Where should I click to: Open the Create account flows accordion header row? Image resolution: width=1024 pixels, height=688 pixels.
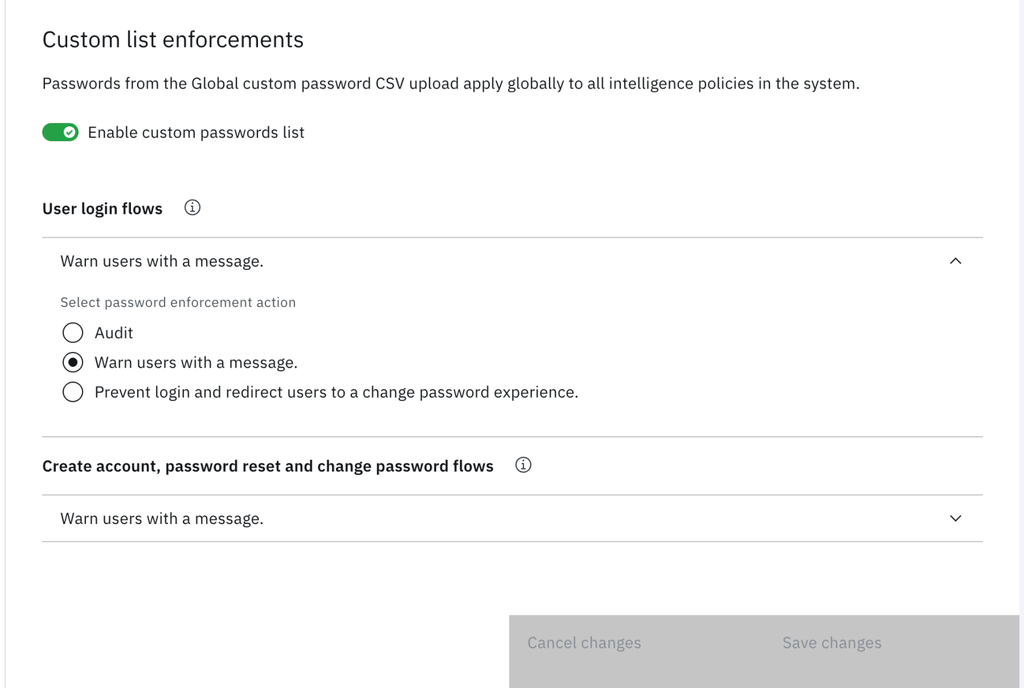point(500,519)
